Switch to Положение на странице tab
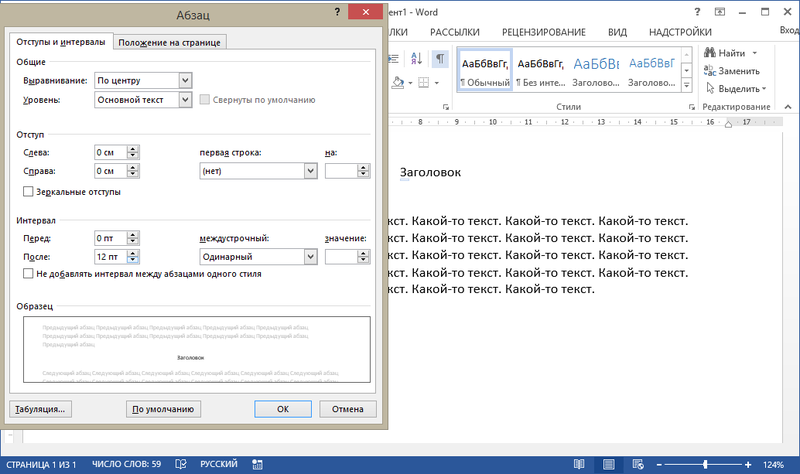800x474 pixels. [x=170, y=42]
